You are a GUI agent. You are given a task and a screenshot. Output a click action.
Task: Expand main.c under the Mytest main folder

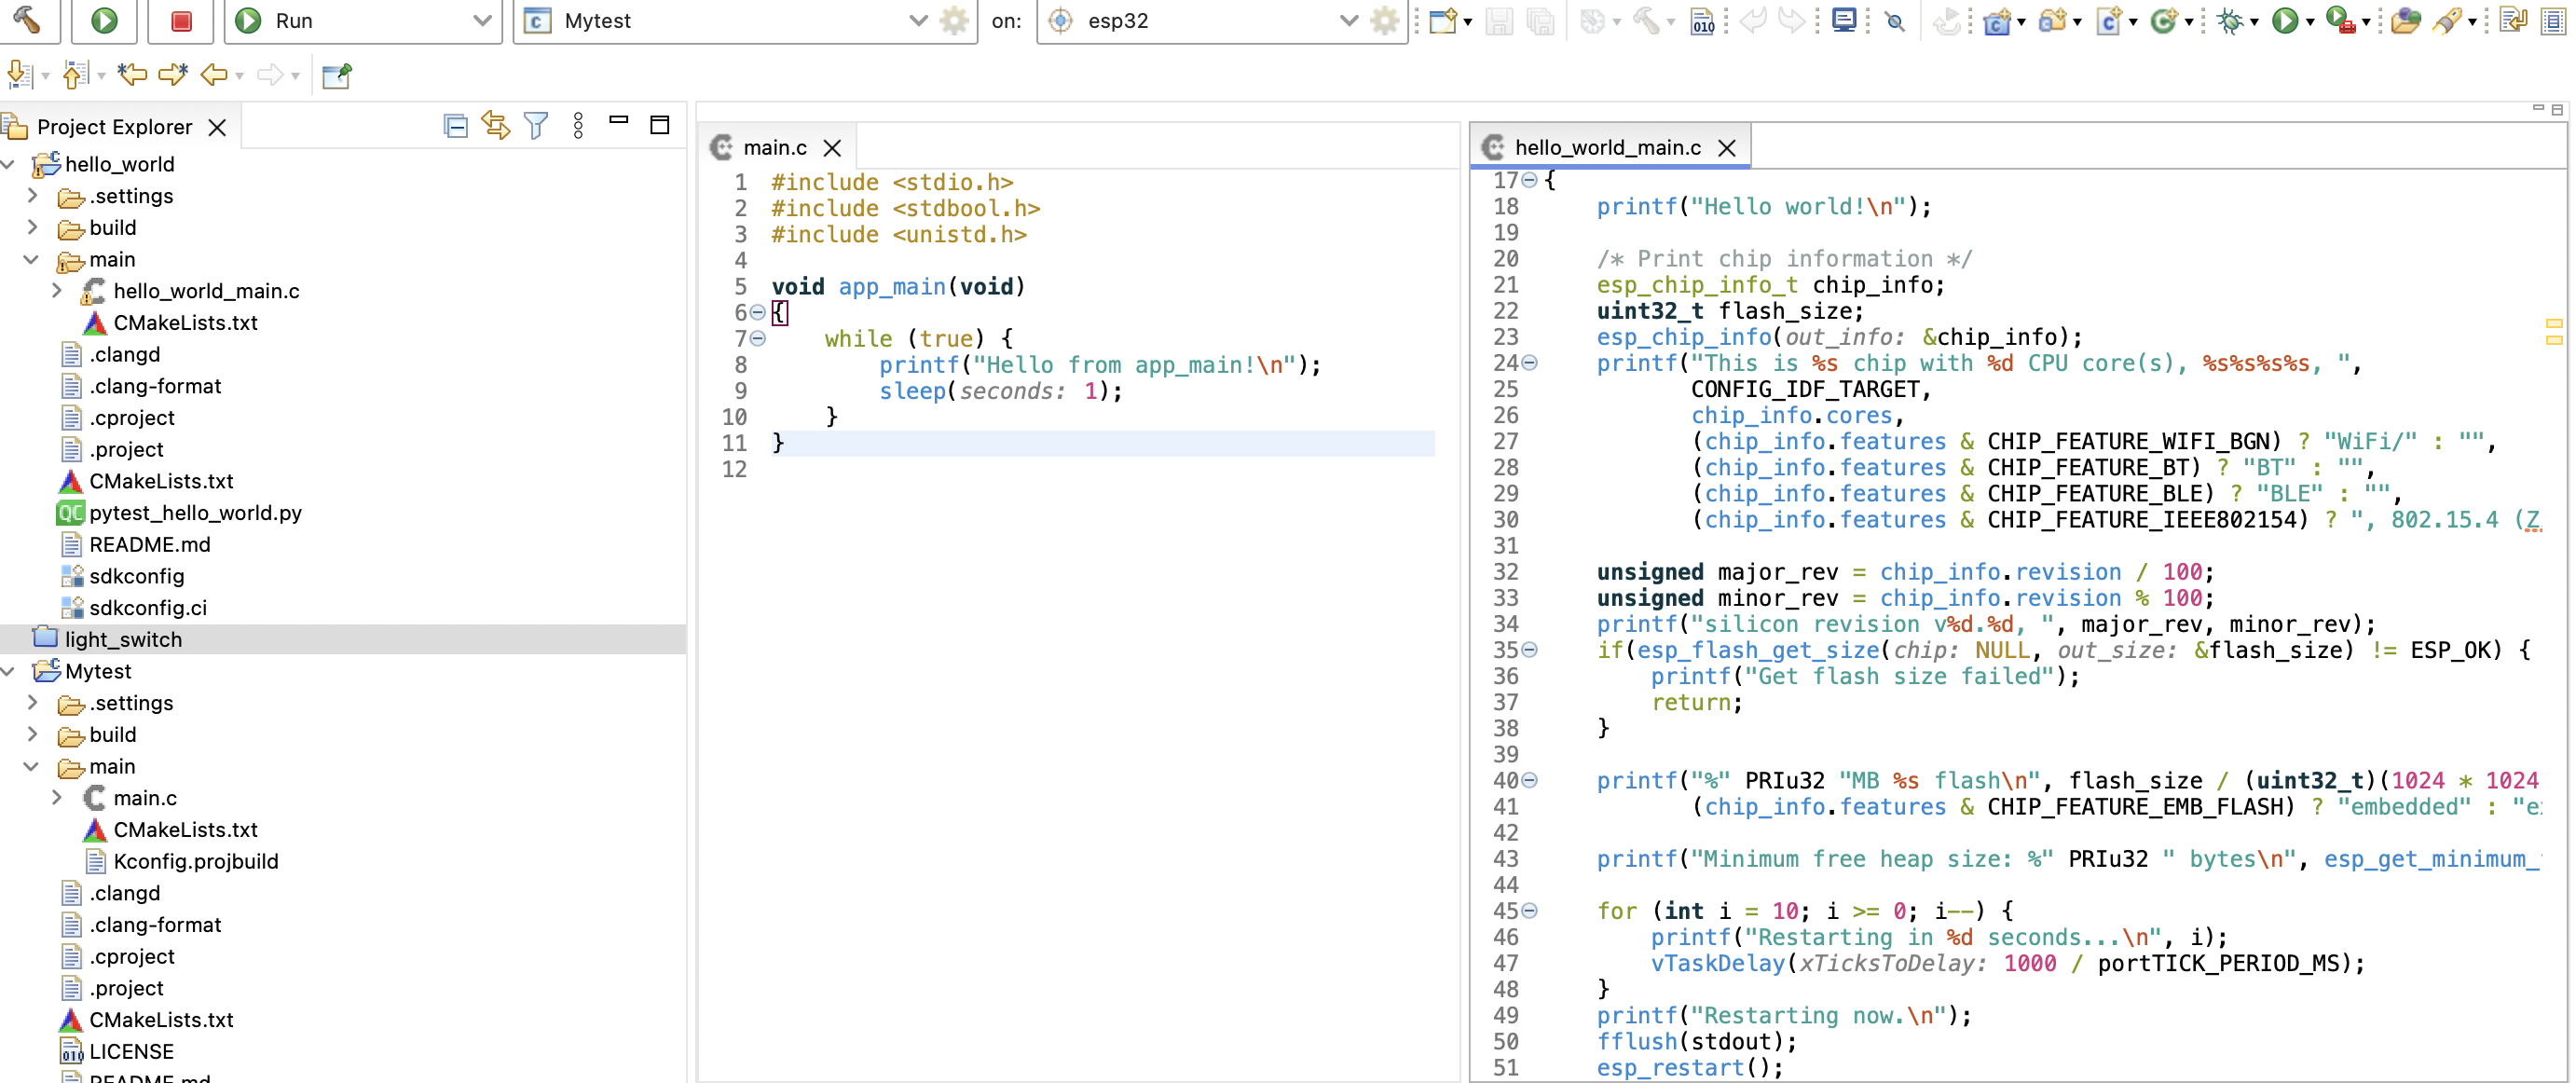(x=57, y=798)
